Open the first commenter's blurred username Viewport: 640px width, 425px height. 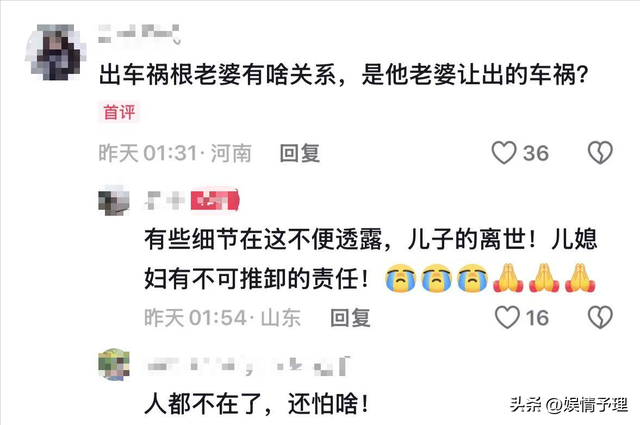pos(139,34)
